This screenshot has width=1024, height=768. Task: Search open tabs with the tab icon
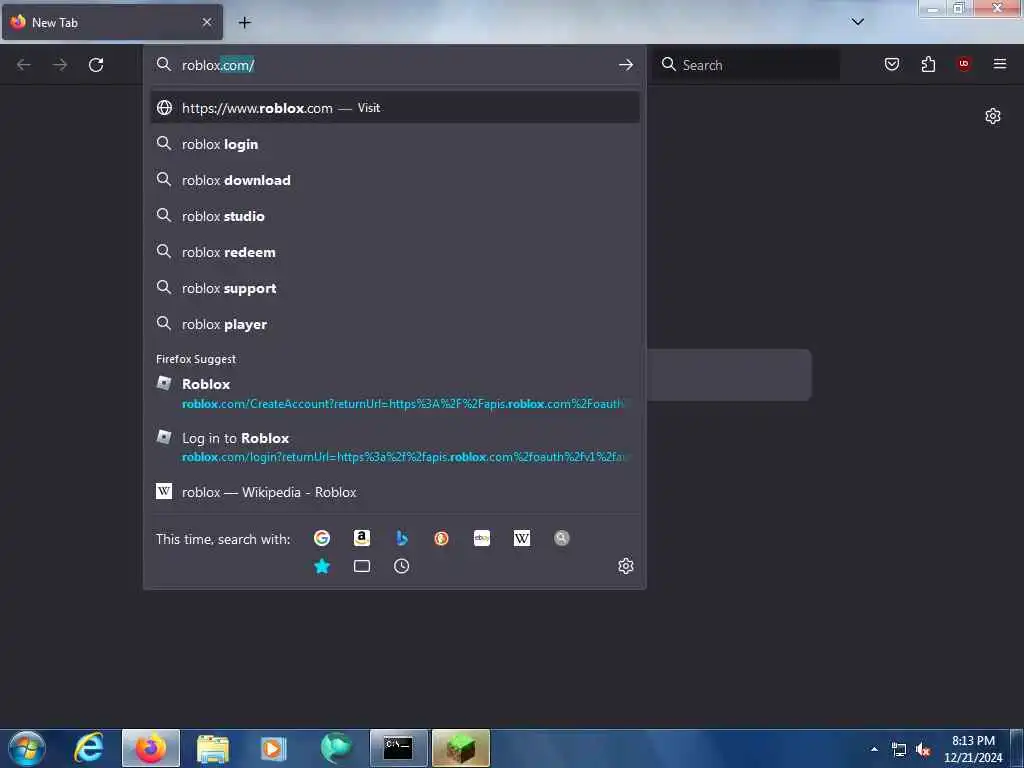point(362,566)
